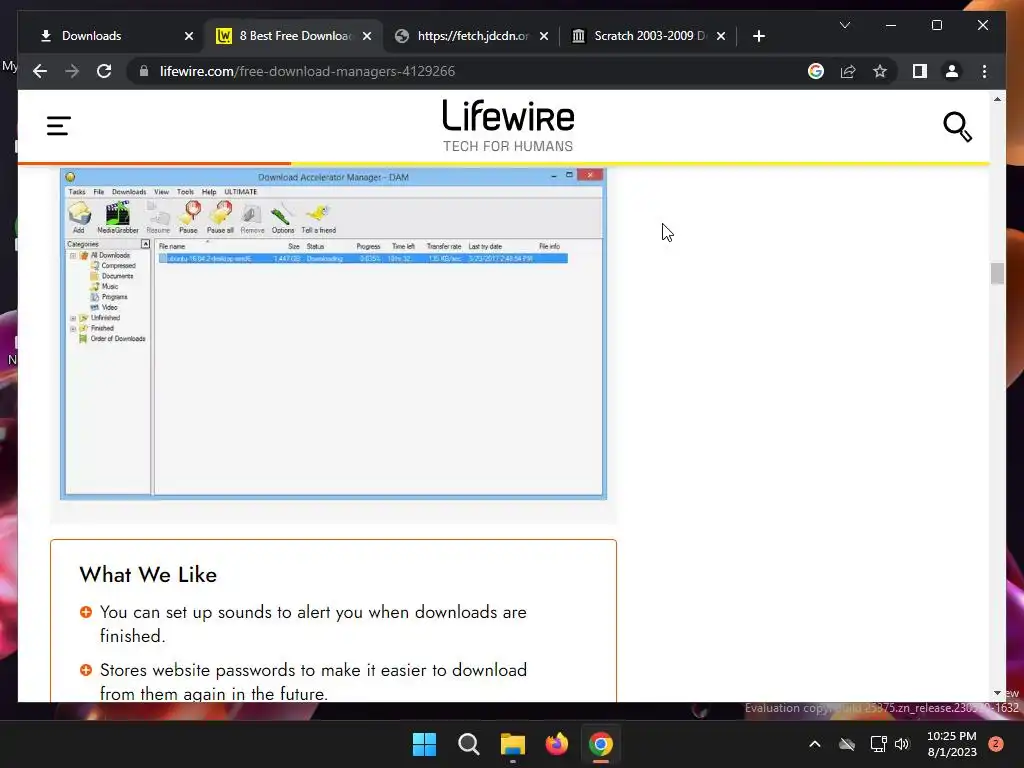Open the clock and calendar flyout
The height and width of the screenshot is (768, 1024).
(x=952, y=744)
